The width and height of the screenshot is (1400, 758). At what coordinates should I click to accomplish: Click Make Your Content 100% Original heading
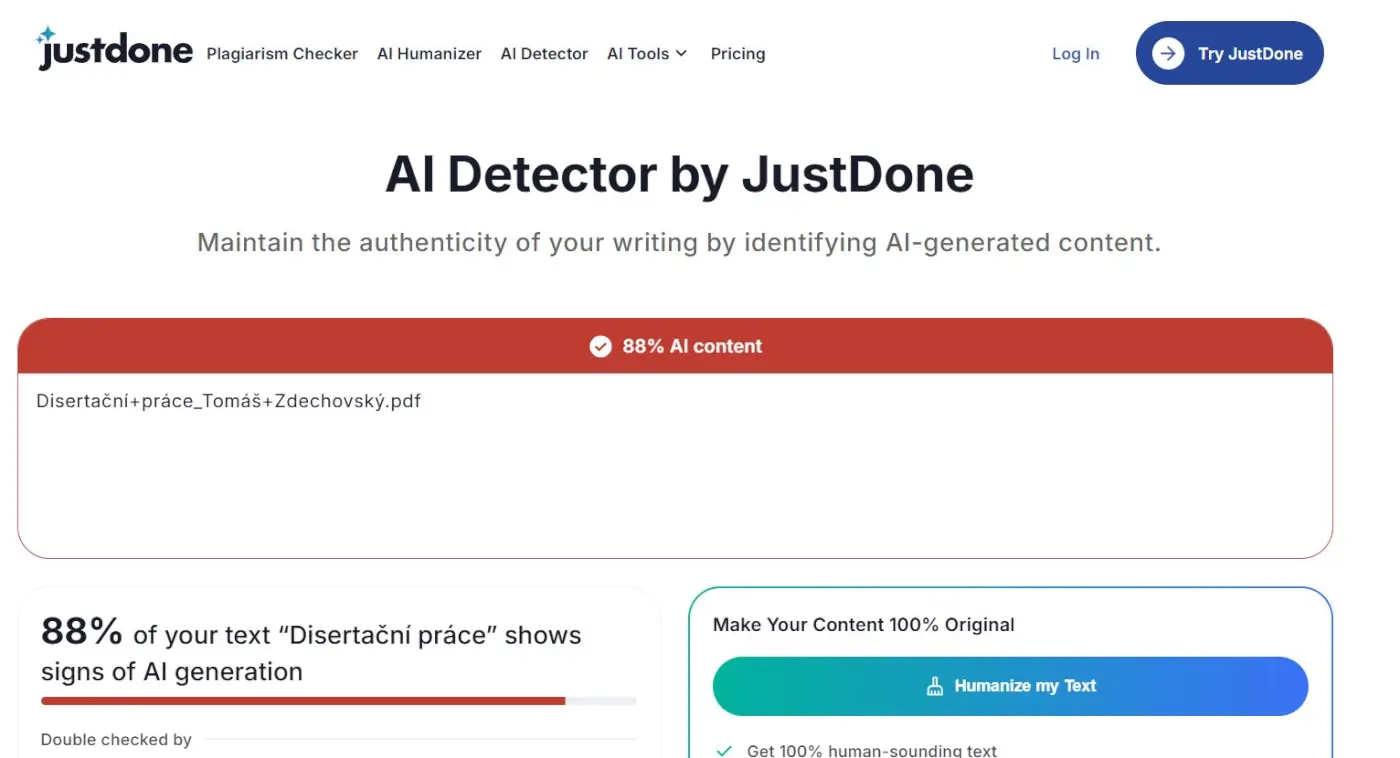click(864, 625)
